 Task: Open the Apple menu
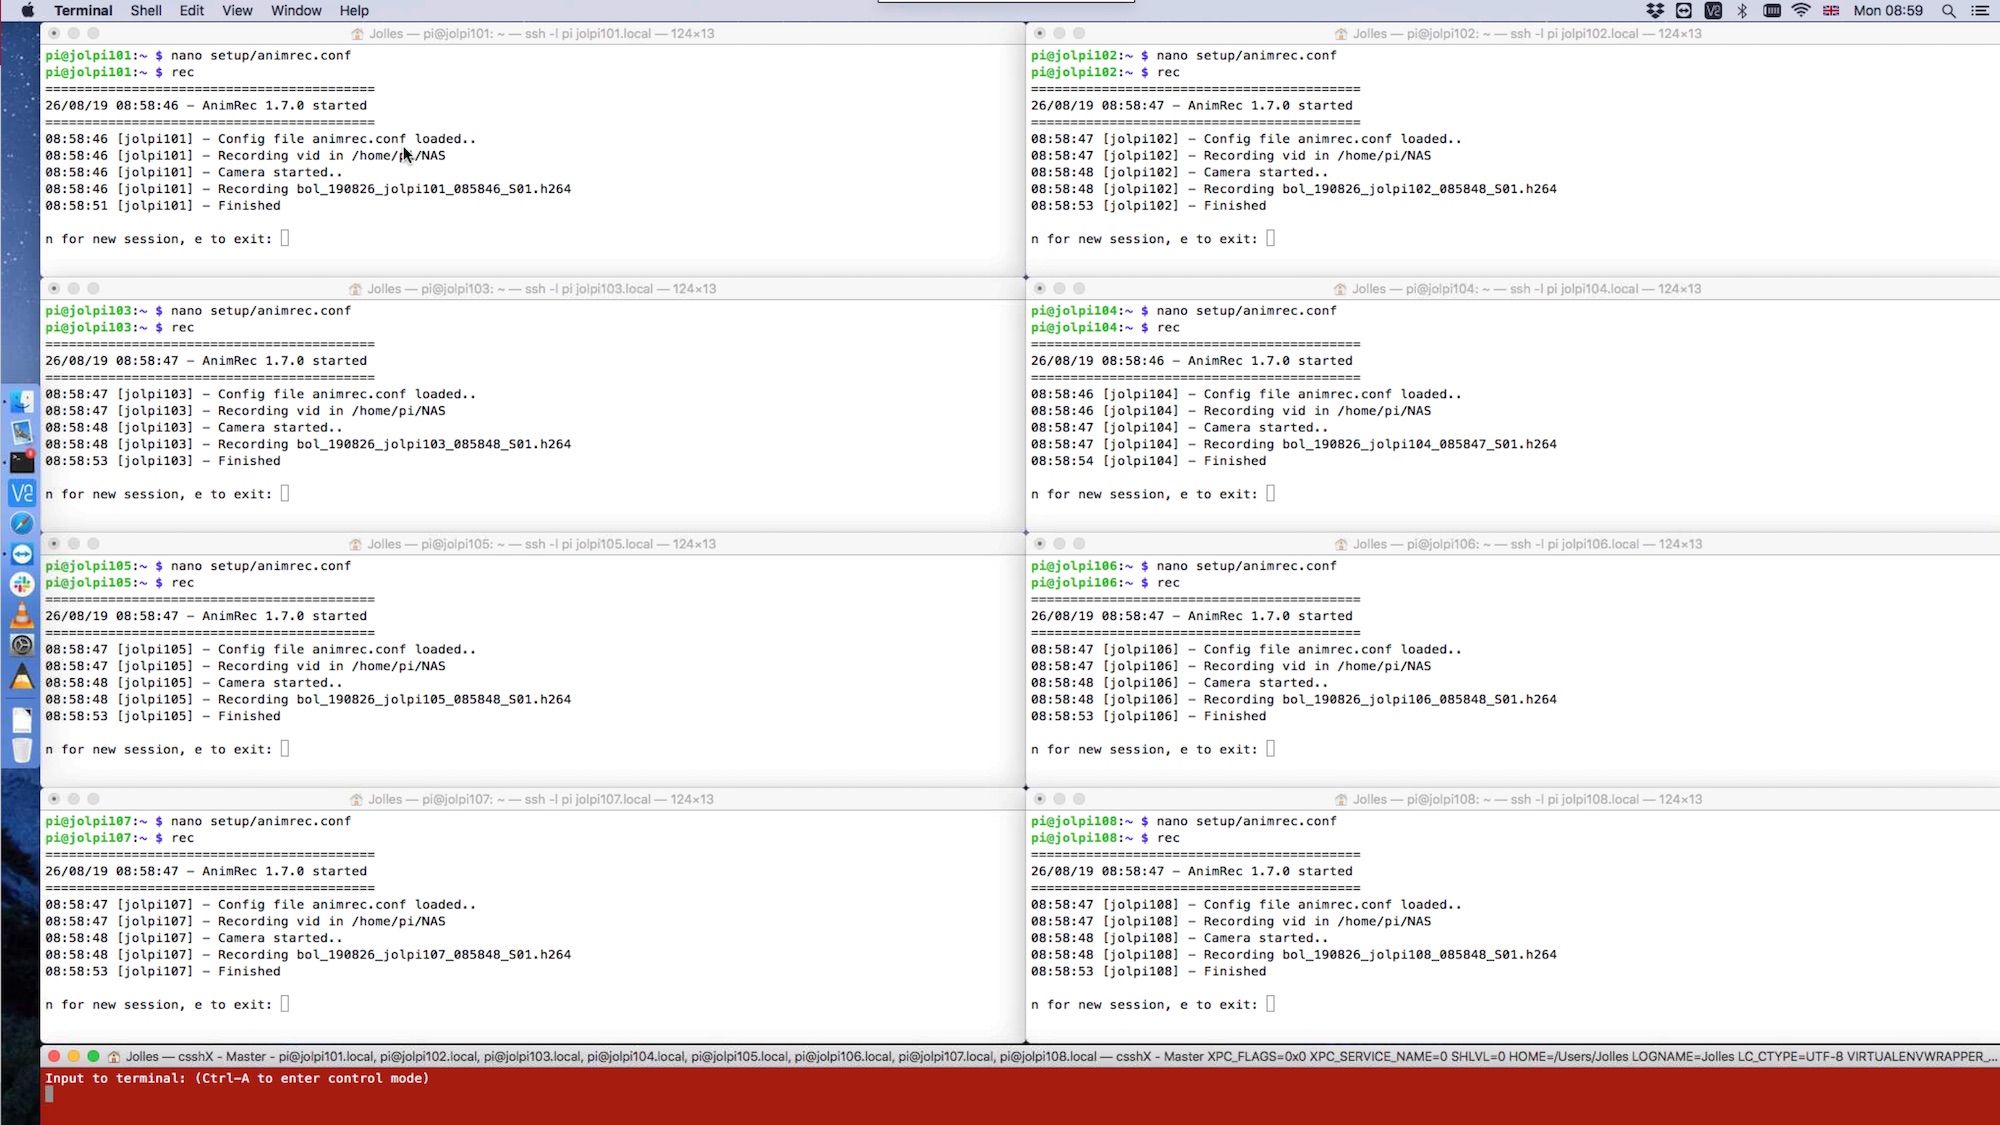[27, 10]
